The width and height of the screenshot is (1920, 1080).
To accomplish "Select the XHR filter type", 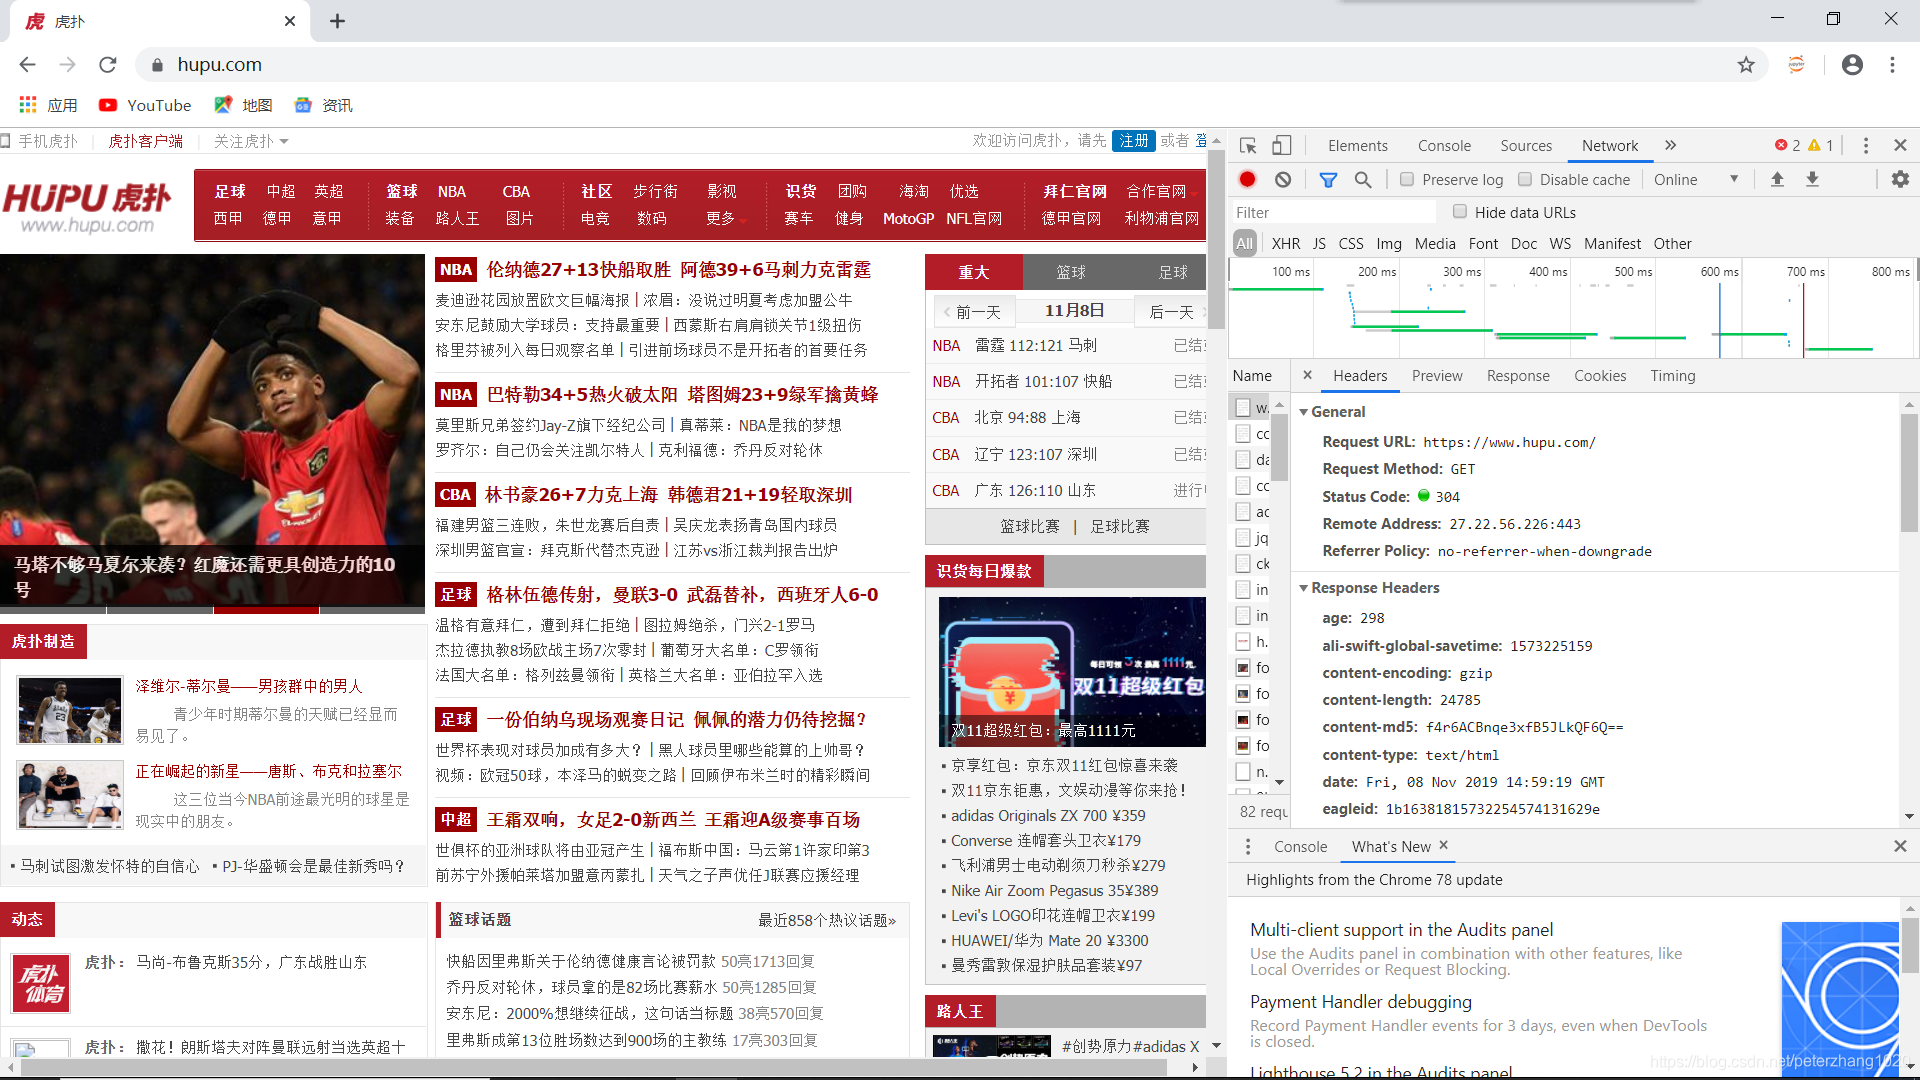I will tap(1286, 244).
